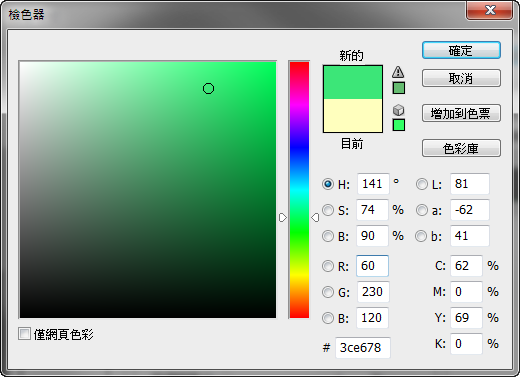Click the G field showing 230
This screenshot has width=520, height=377.
(373, 292)
